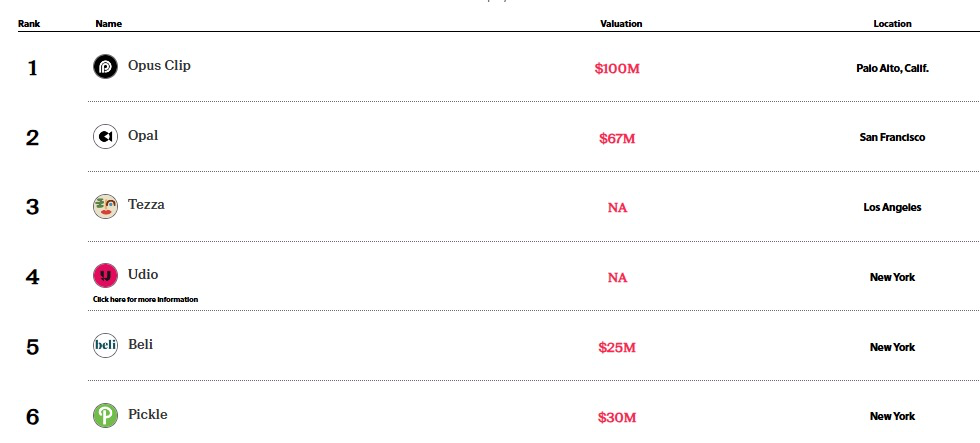980x443 pixels.
Task: Click the Palo Alto, Calif. location
Action: tap(892, 68)
